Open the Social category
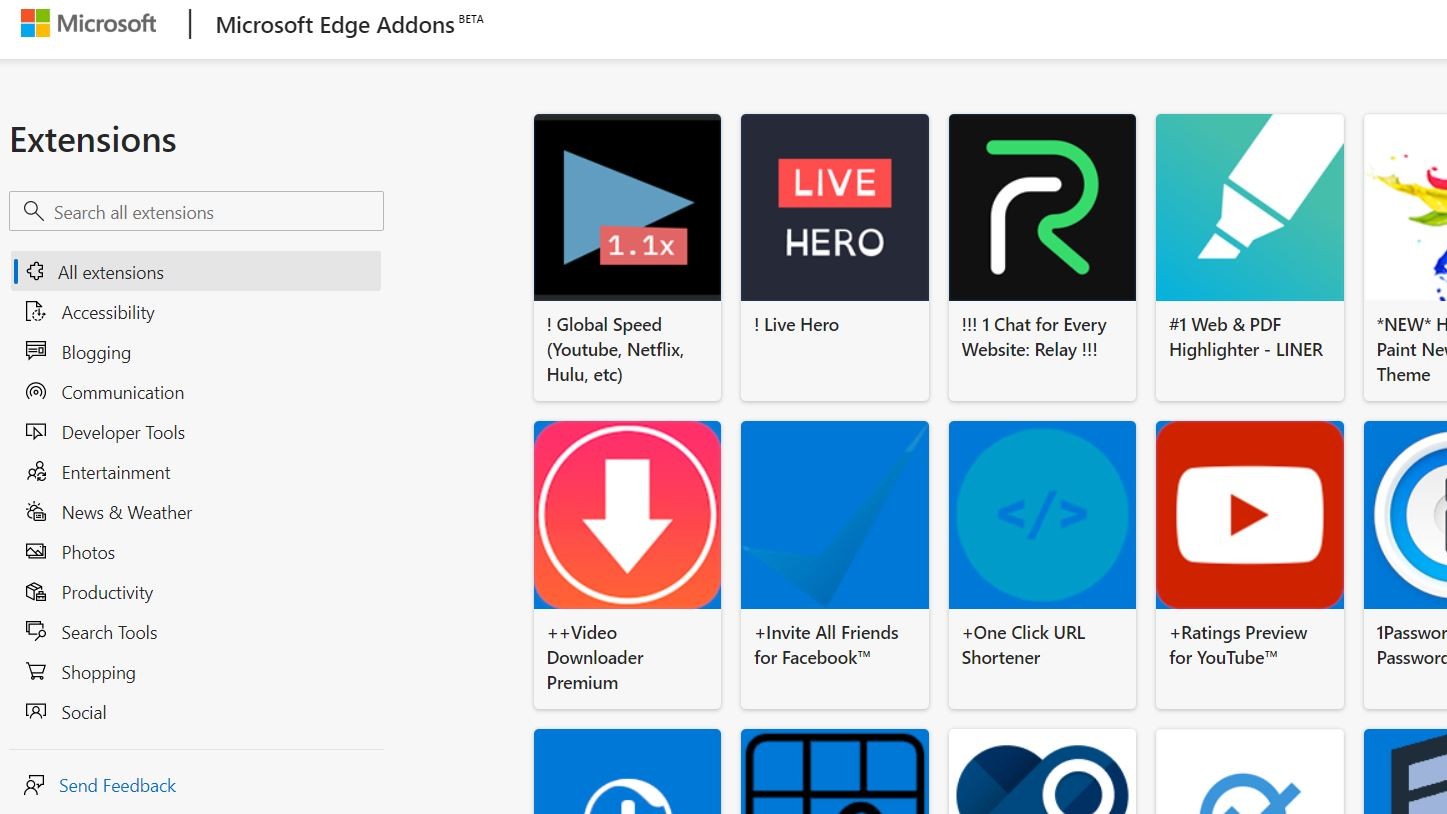 pyautogui.click(x=84, y=713)
